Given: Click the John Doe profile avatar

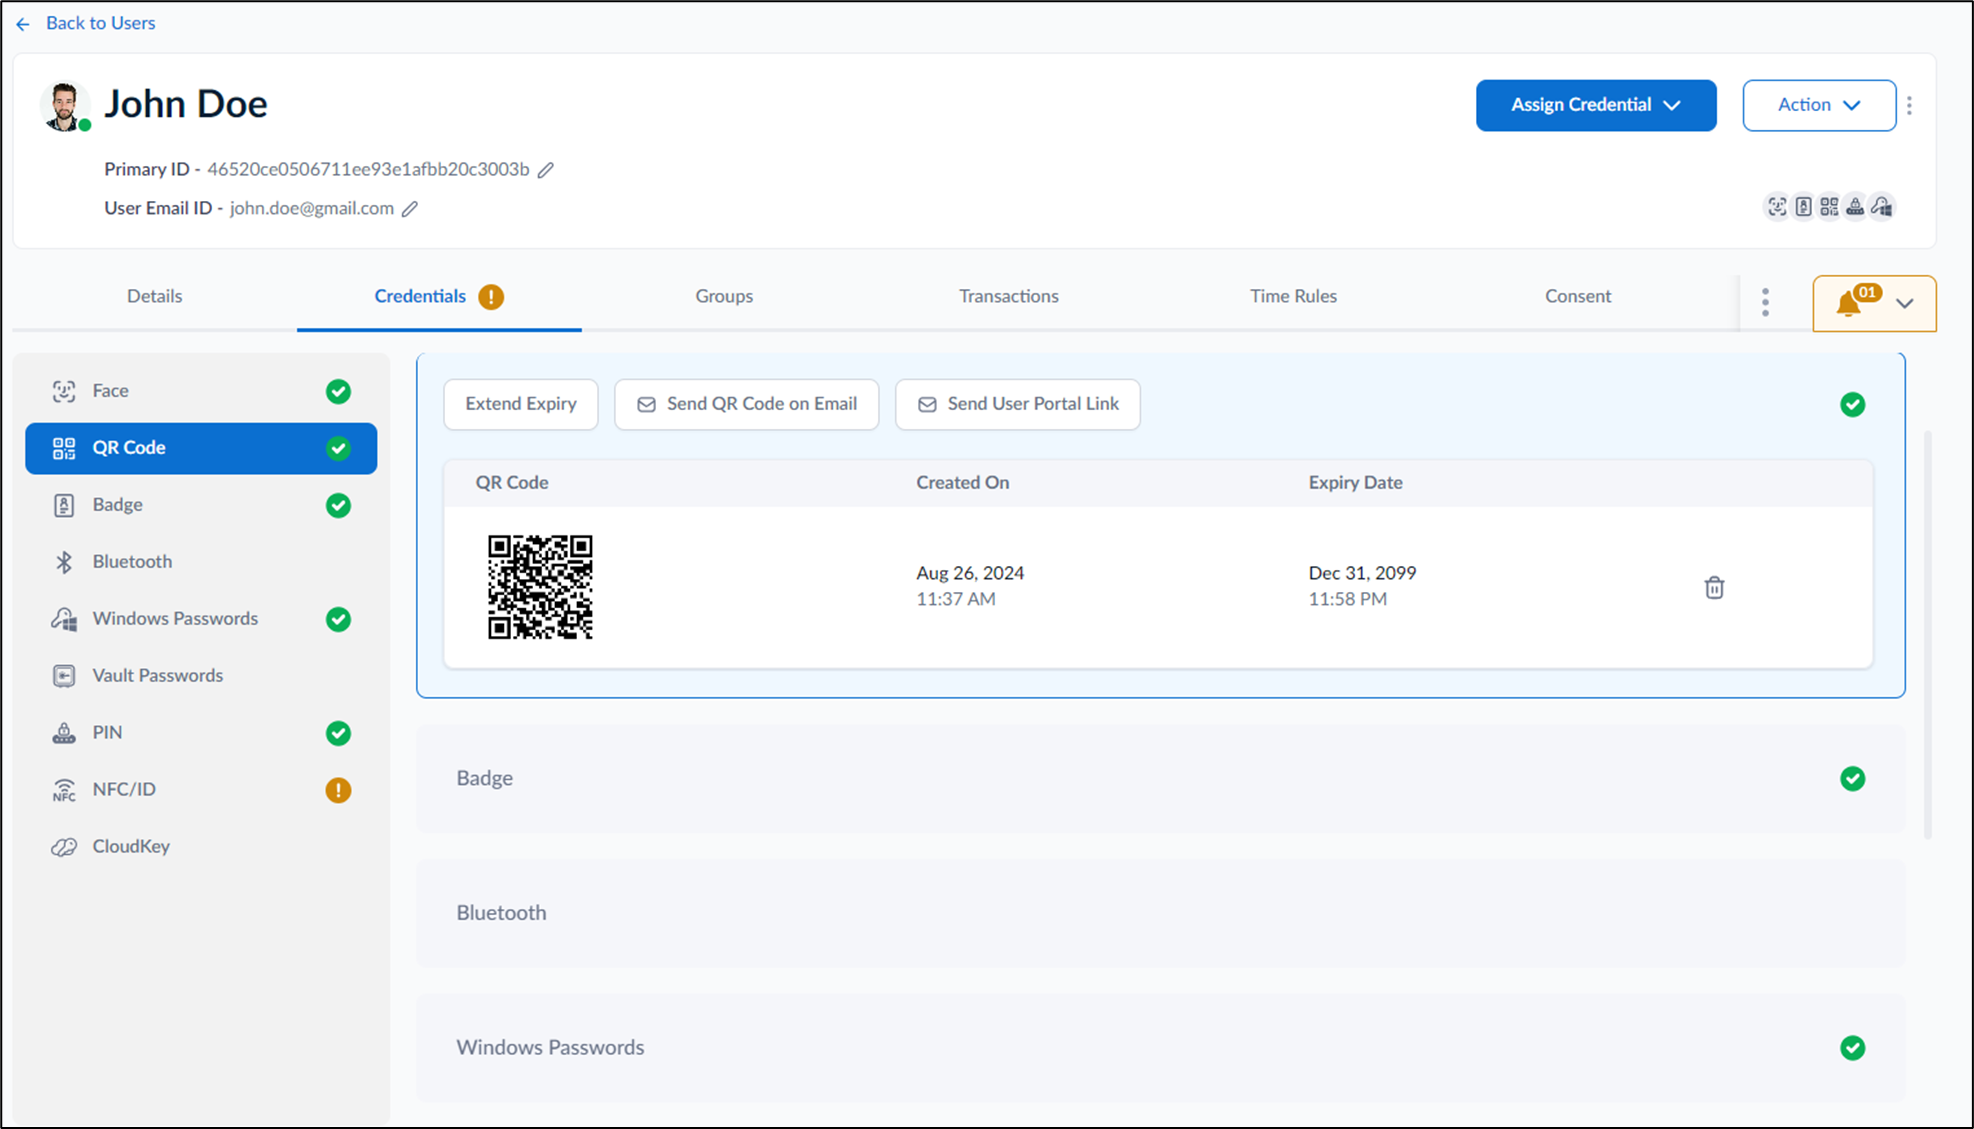Looking at the screenshot, I should (64, 106).
